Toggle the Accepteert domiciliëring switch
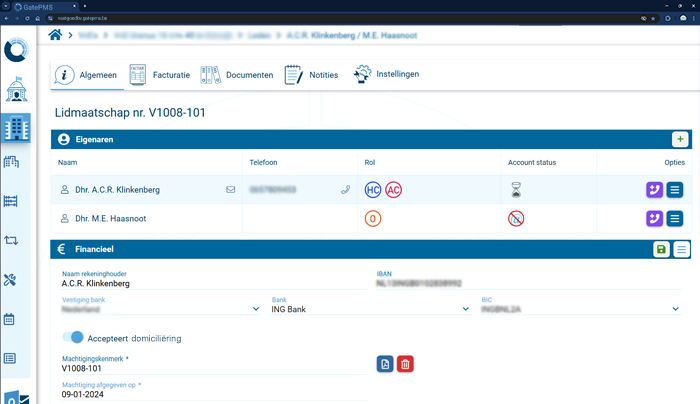 (x=72, y=338)
